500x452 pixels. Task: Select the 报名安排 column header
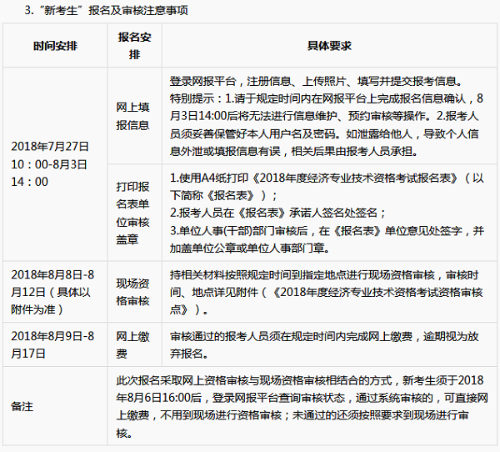(x=134, y=46)
